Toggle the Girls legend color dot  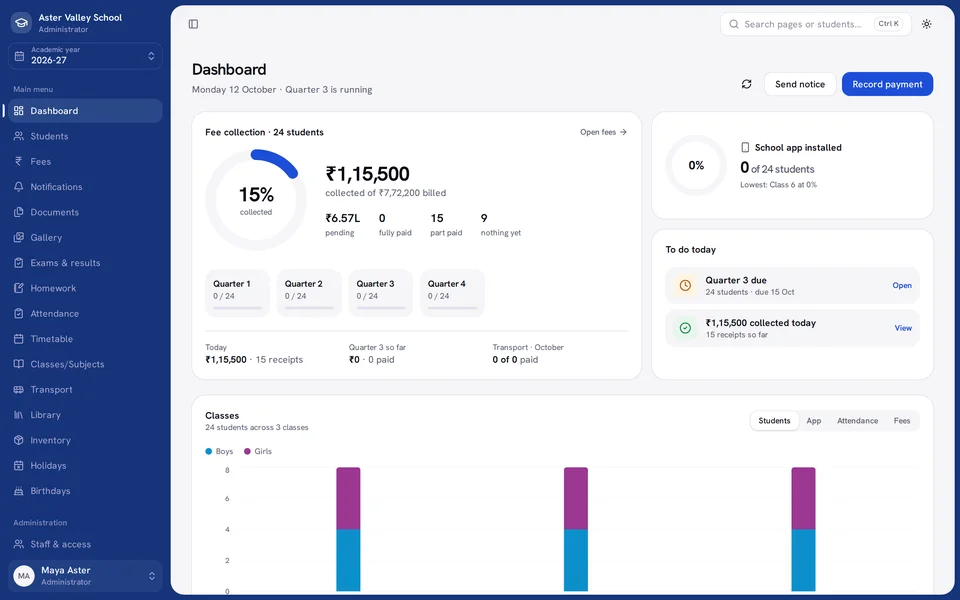(247, 451)
